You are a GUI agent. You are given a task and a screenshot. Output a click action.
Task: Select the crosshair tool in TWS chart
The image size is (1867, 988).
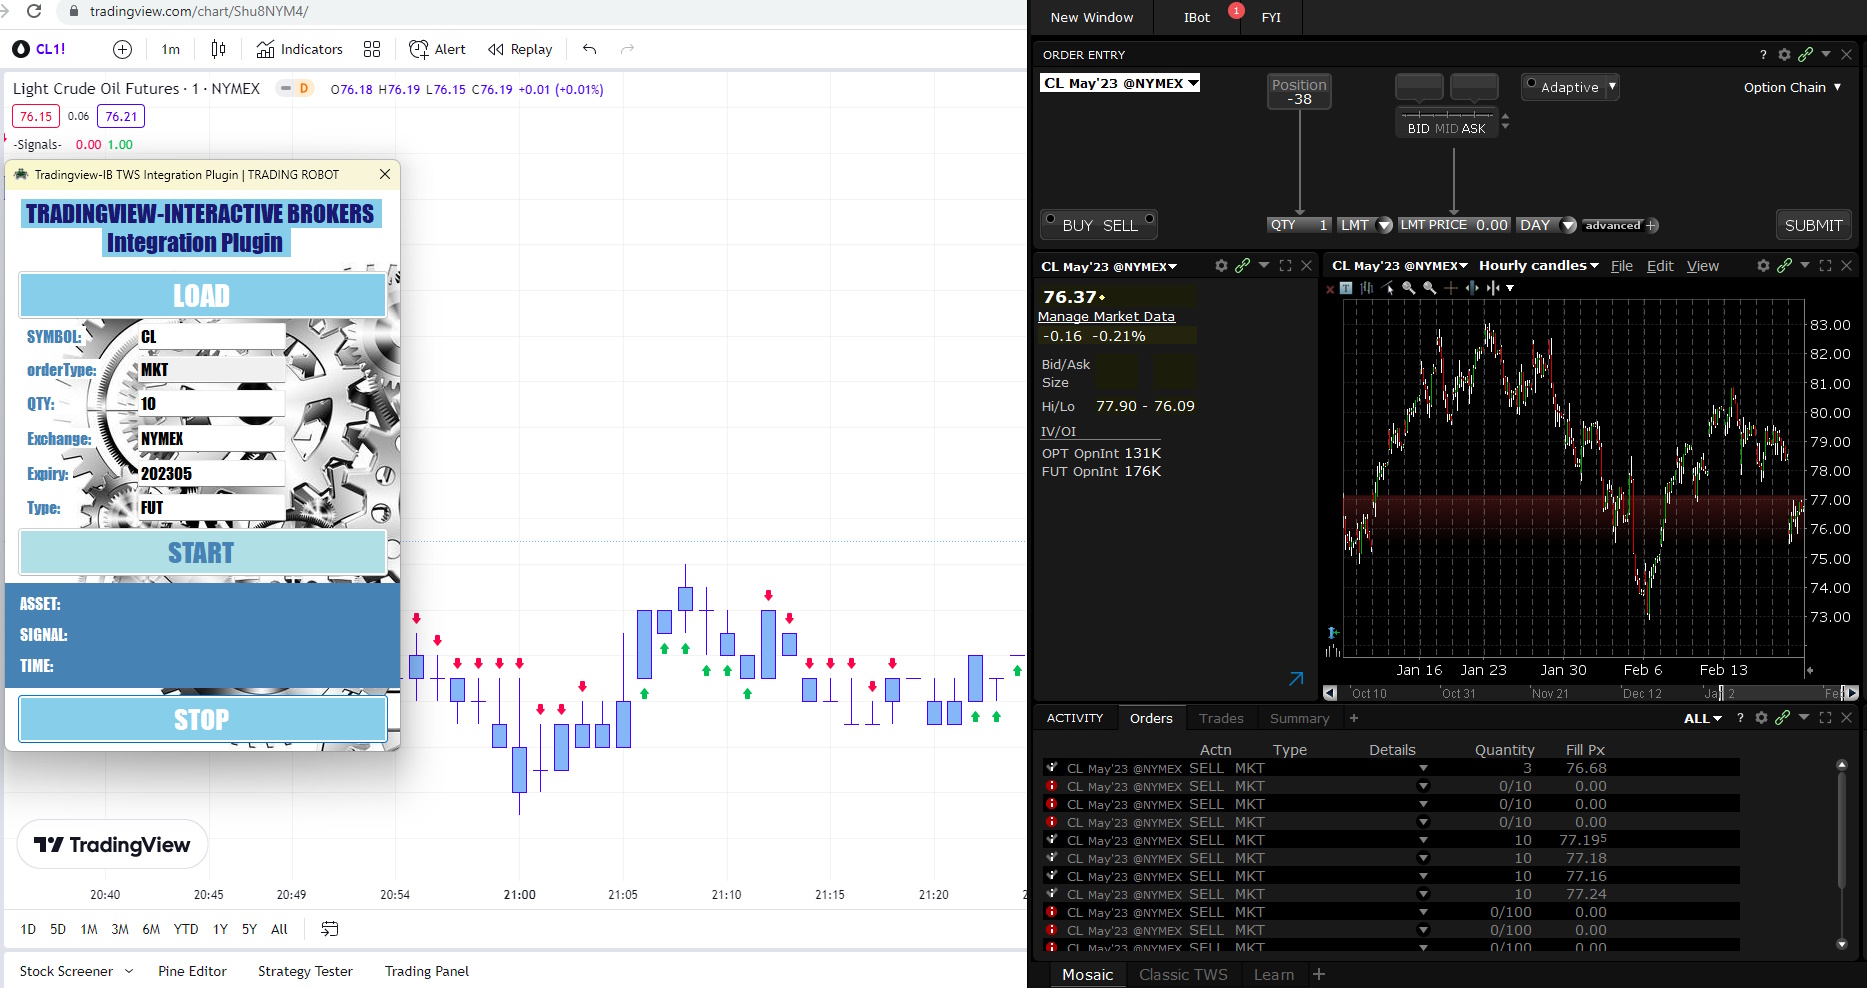point(1451,288)
